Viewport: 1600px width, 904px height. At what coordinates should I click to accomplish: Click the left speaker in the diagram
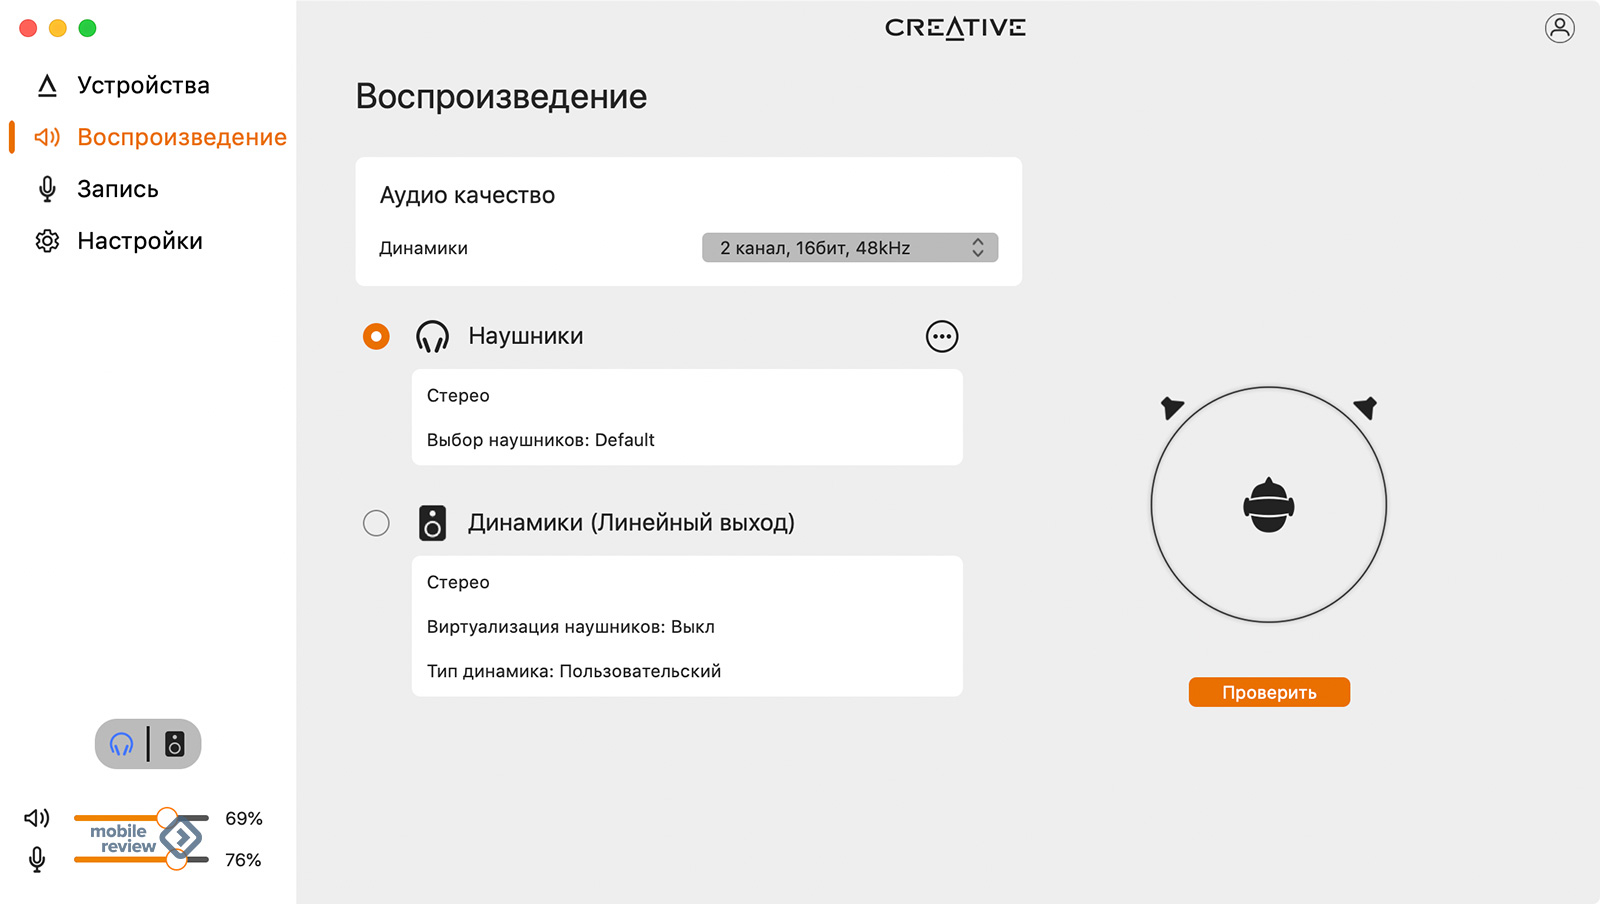[1172, 407]
